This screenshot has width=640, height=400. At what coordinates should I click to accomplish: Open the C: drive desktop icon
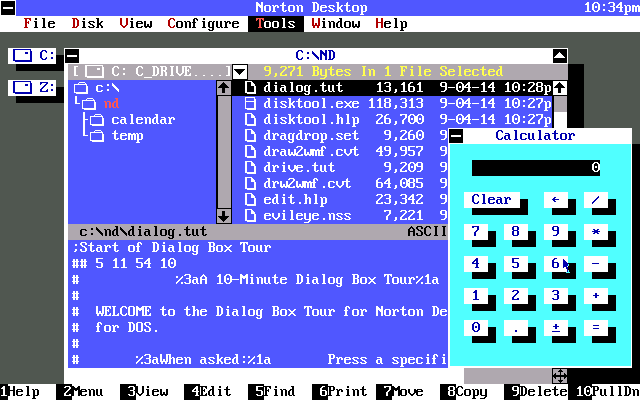[x=31, y=56]
